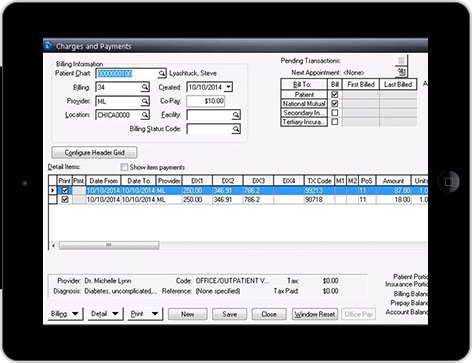The width and height of the screenshot is (472, 363).
Task: Click the scrollbar left arrow of detail grid
Action: click(x=53, y=246)
